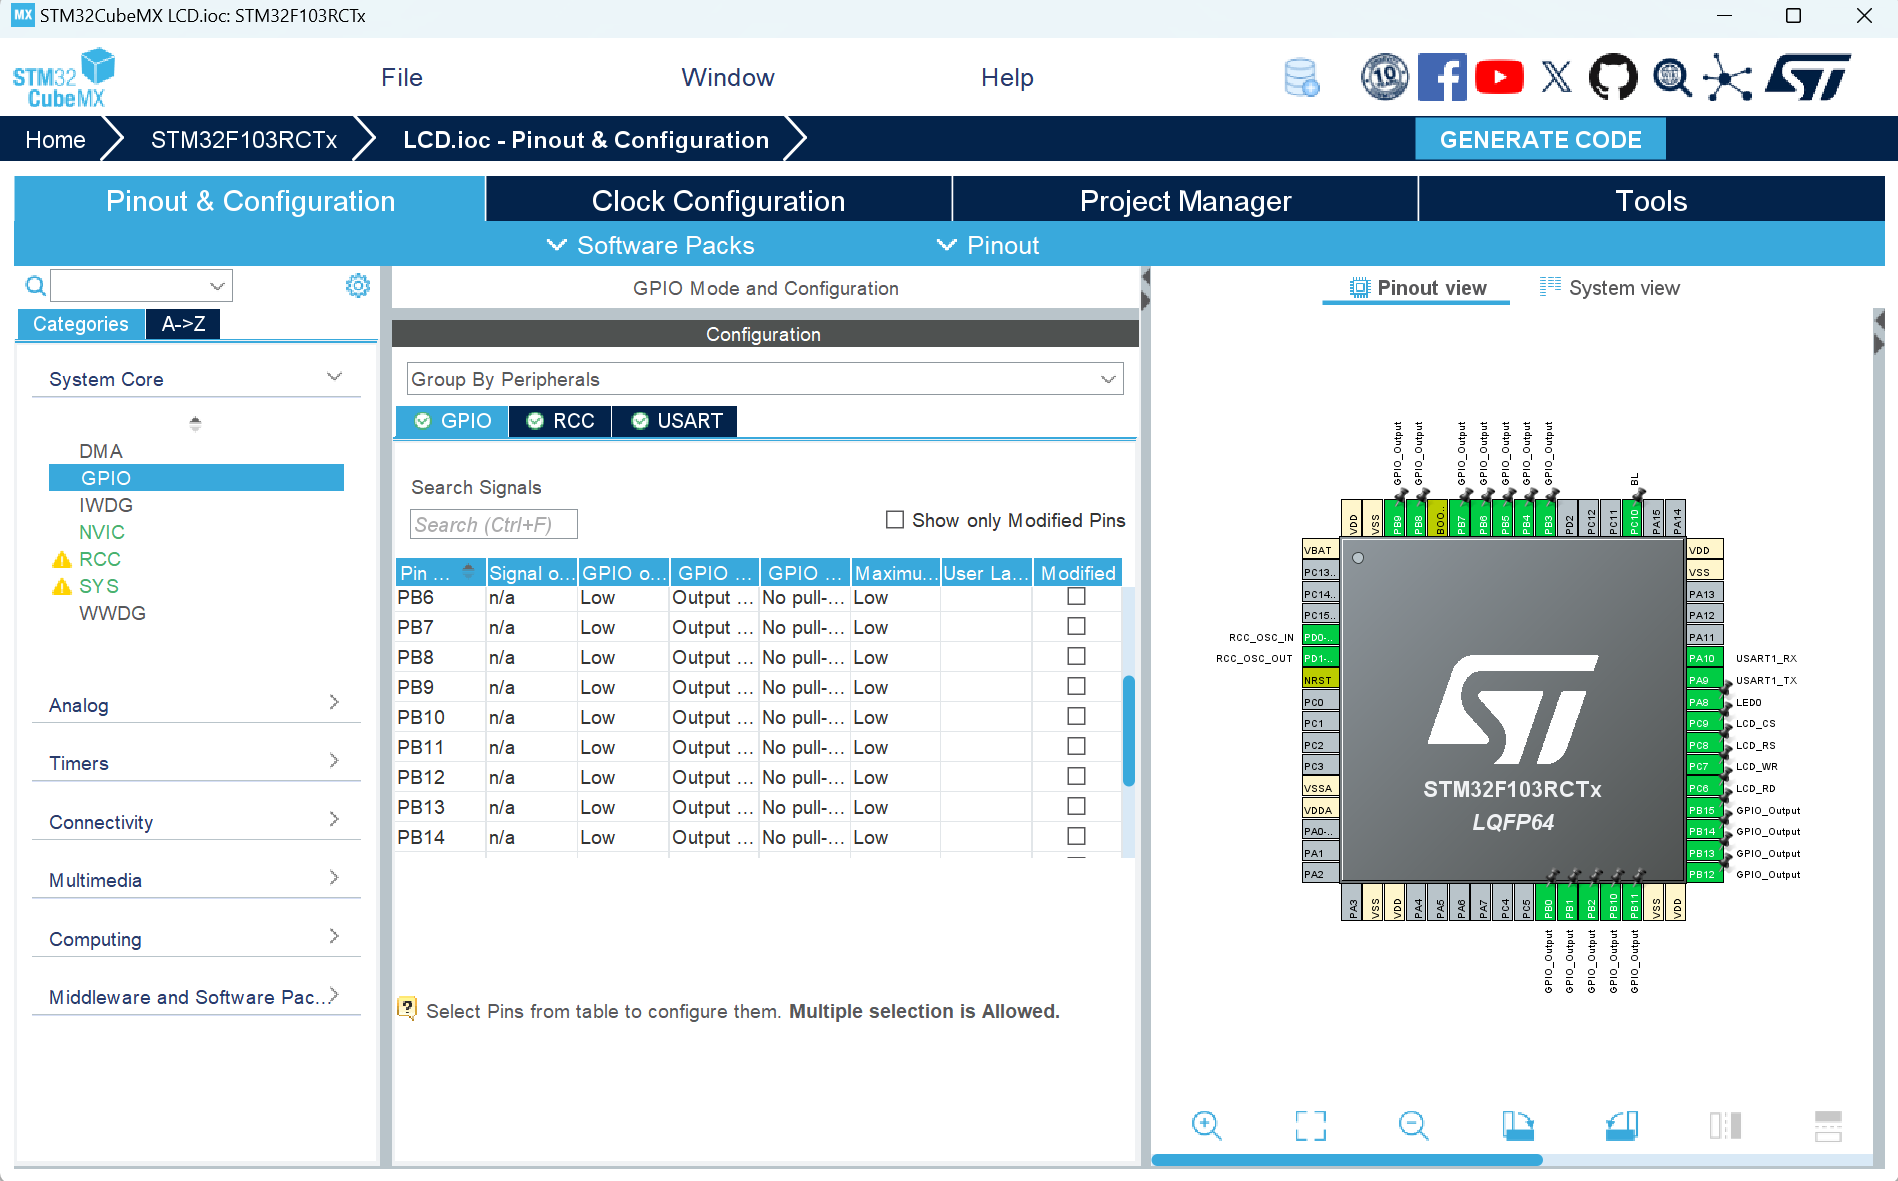Screen dimensions: 1898x1181
Task: Click the 10-year anniversary badge icon
Action: [x=1385, y=77]
